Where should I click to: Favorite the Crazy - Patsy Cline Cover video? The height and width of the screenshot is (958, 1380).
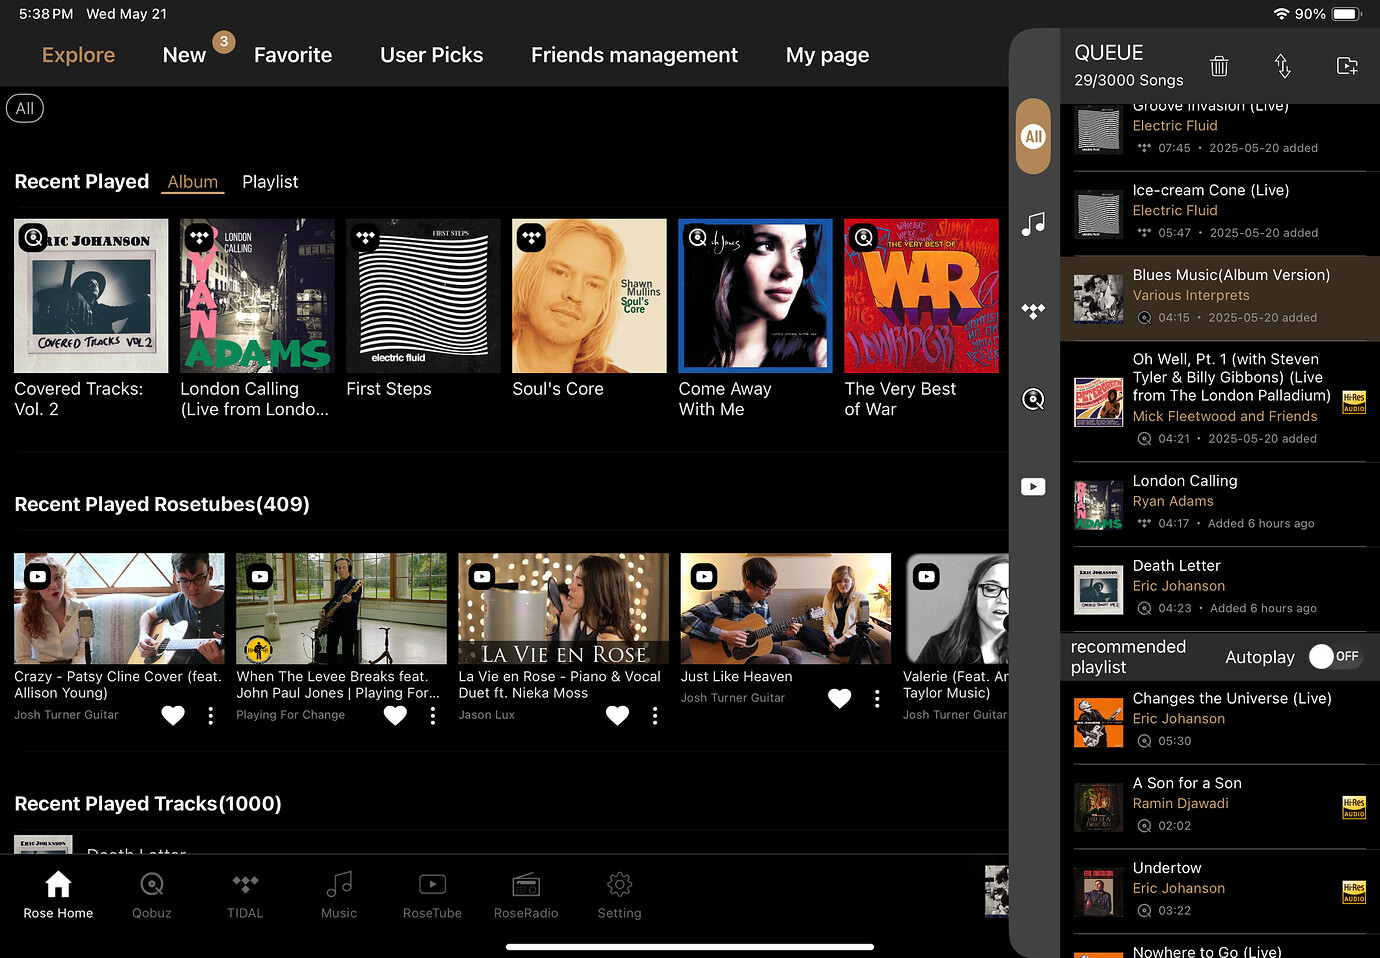pos(173,715)
